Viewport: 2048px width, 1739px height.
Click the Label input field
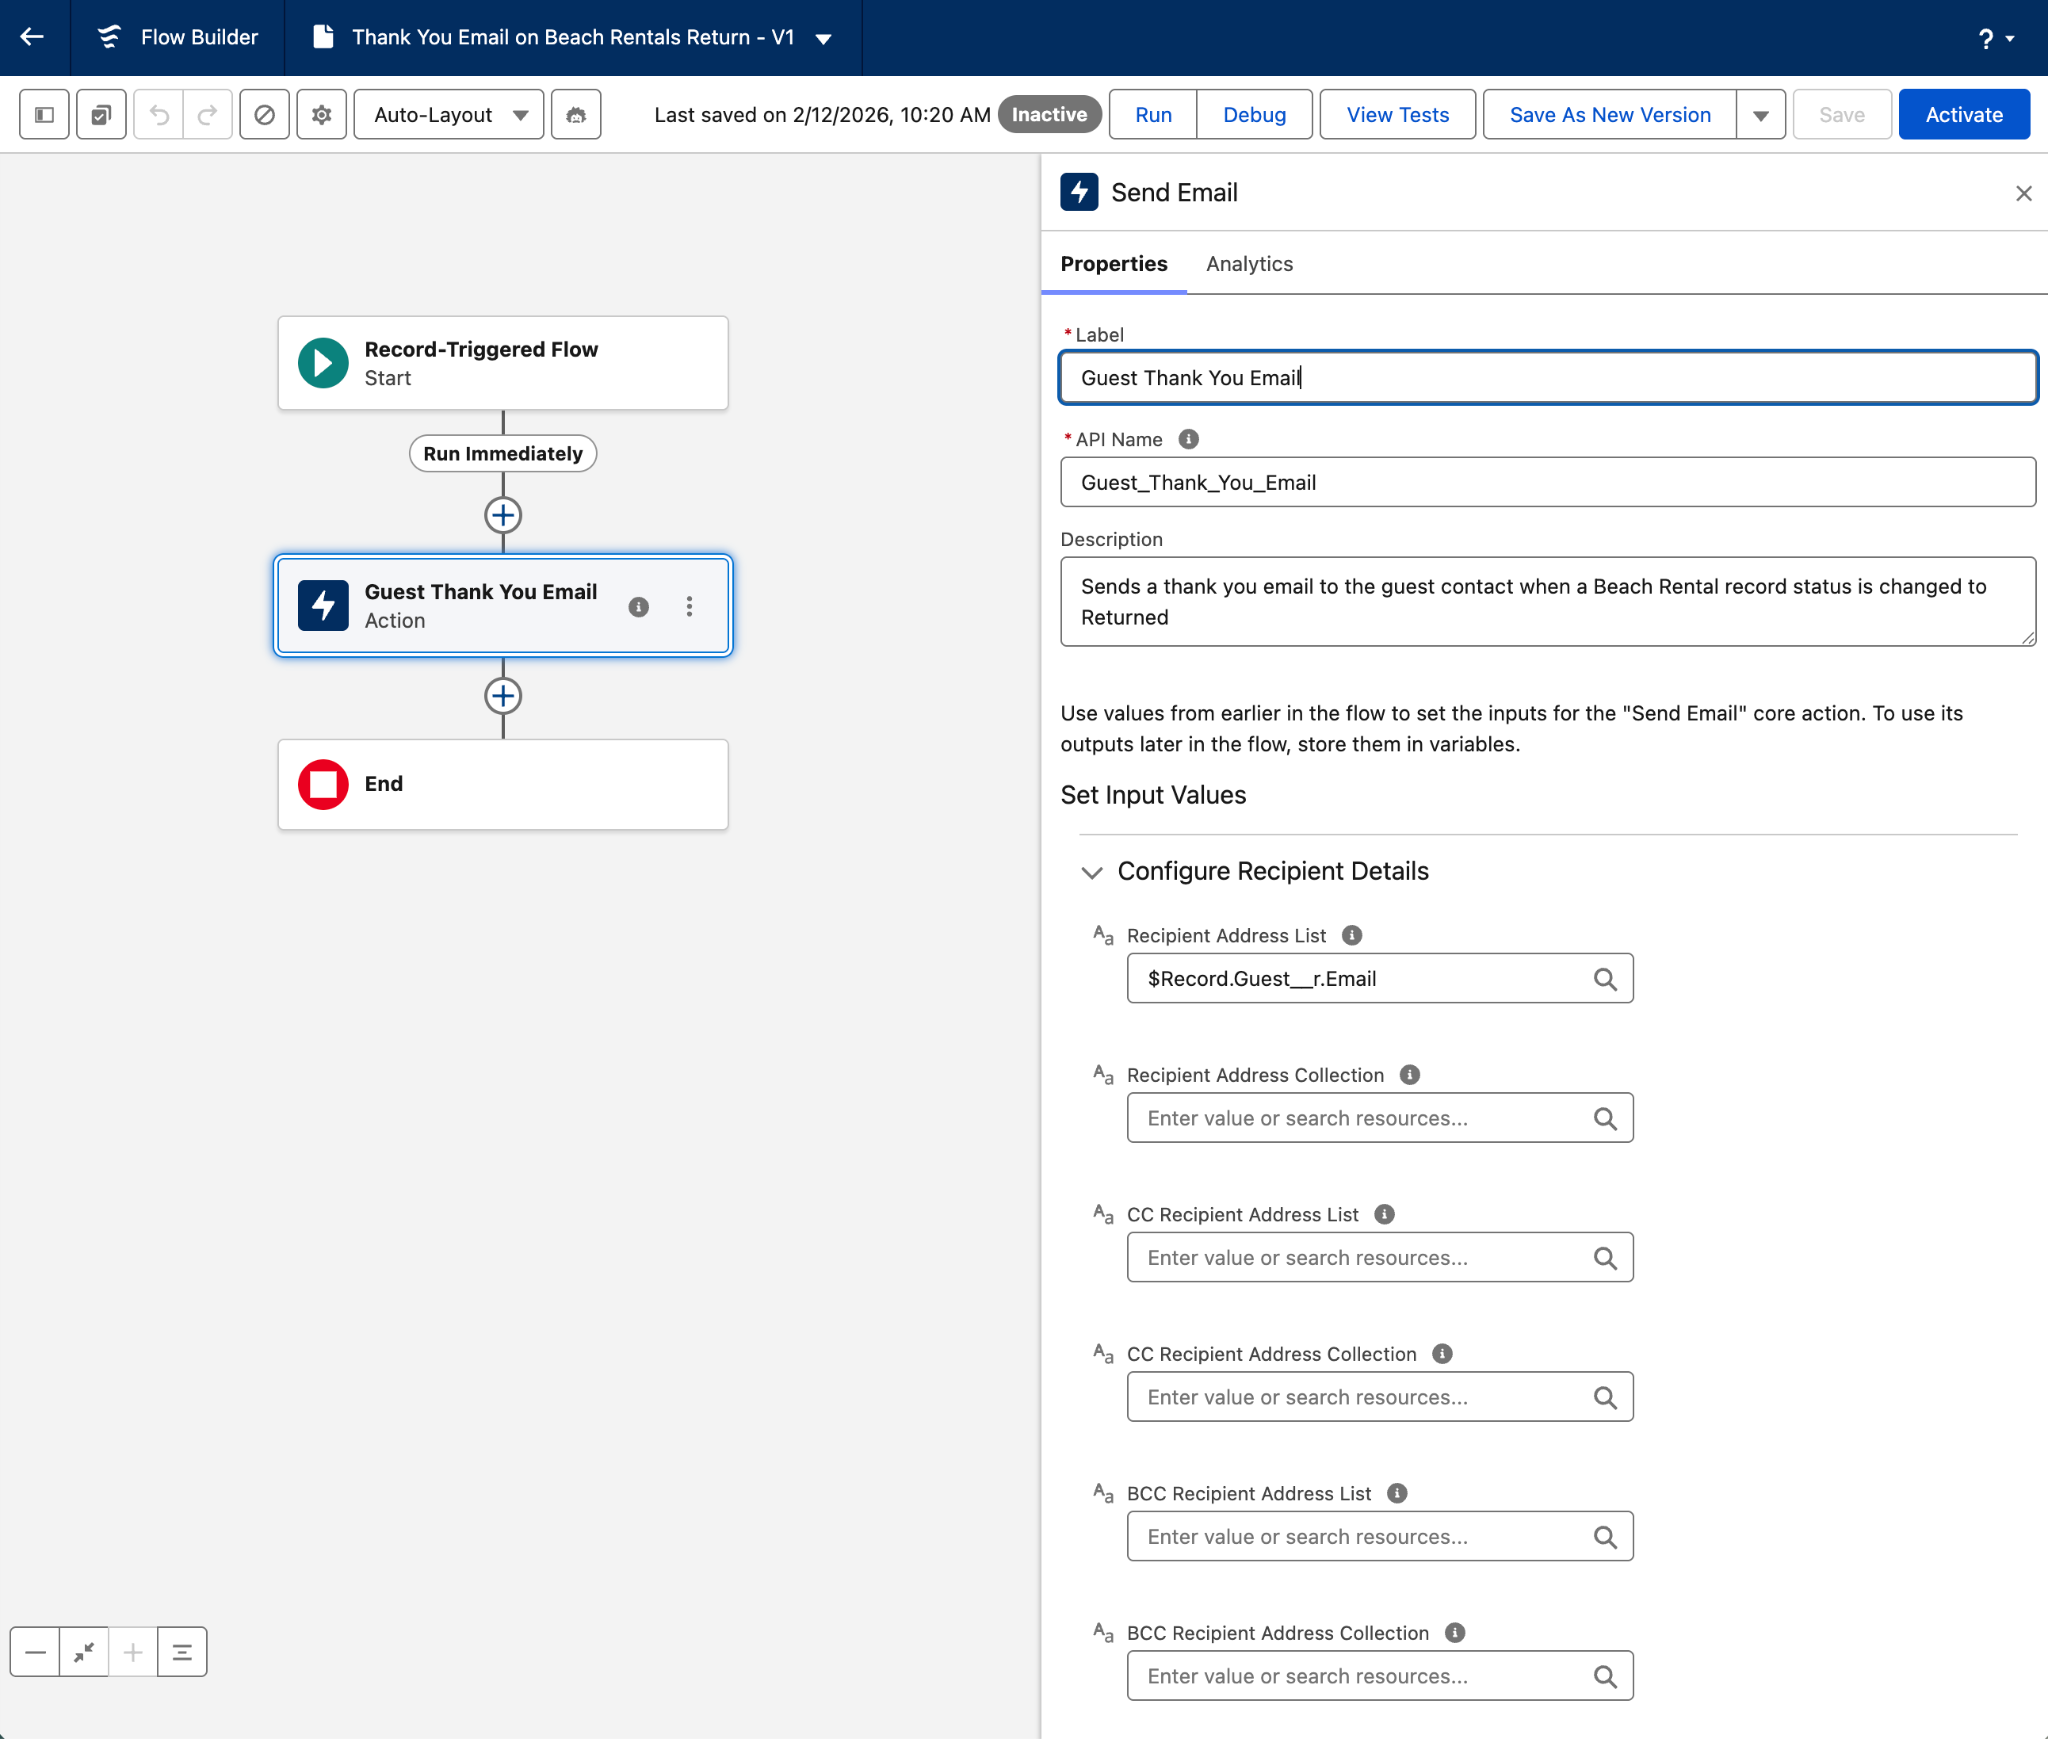point(1548,378)
